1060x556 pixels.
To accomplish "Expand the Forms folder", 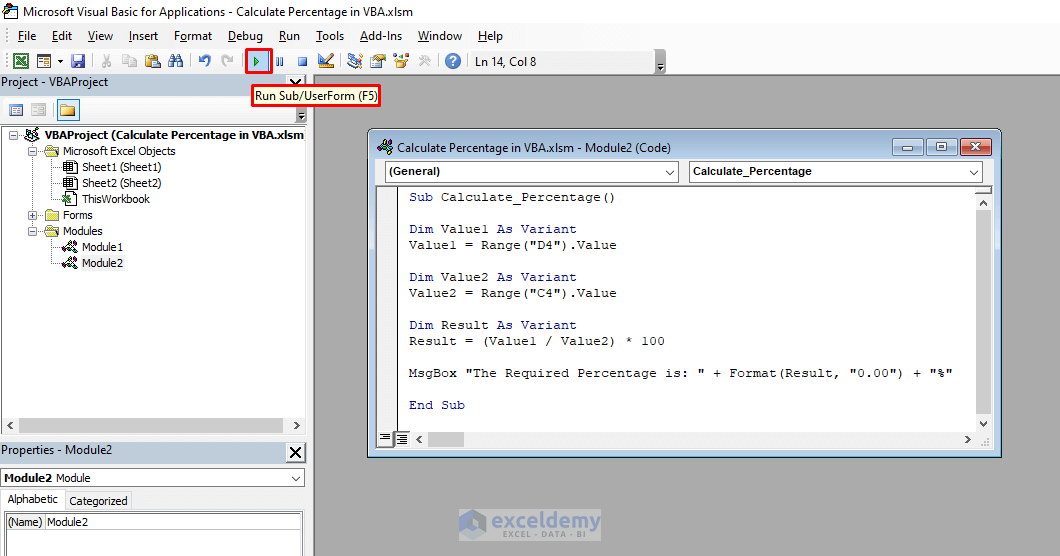I will pos(32,215).
